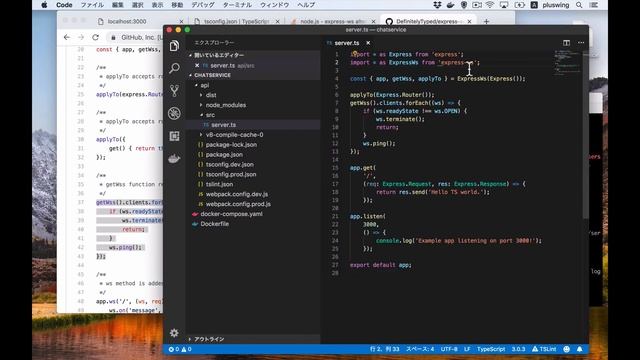Open the Search view in activity bar
This screenshot has height=360, width=640.
(174, 68)
